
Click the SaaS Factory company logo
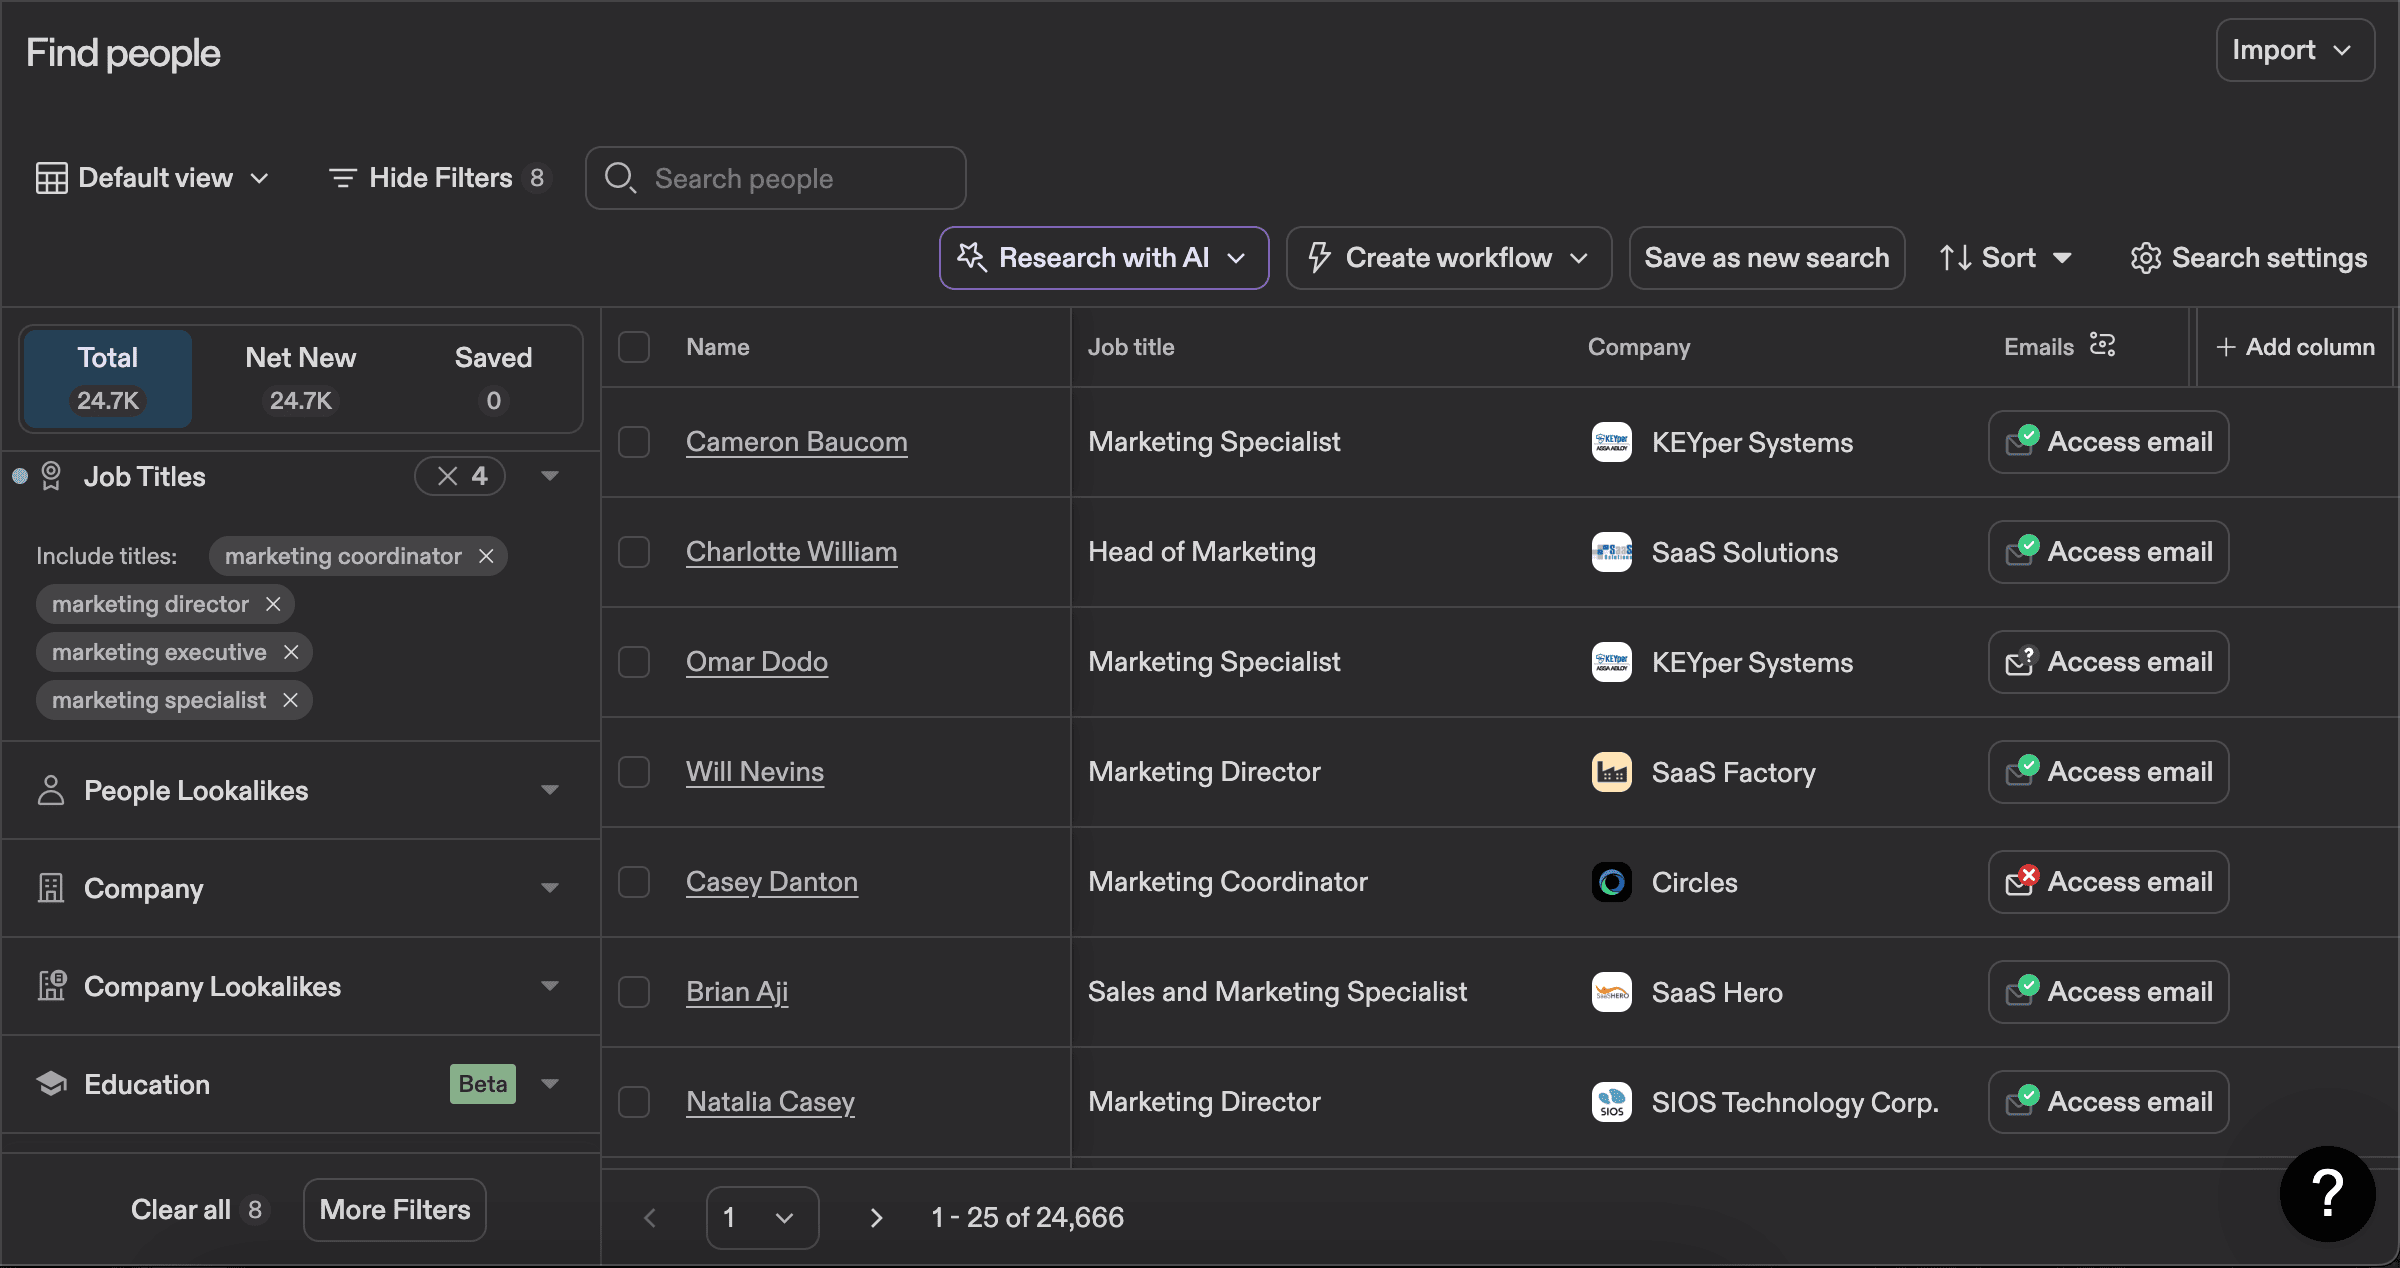(x=1611, y=771)
